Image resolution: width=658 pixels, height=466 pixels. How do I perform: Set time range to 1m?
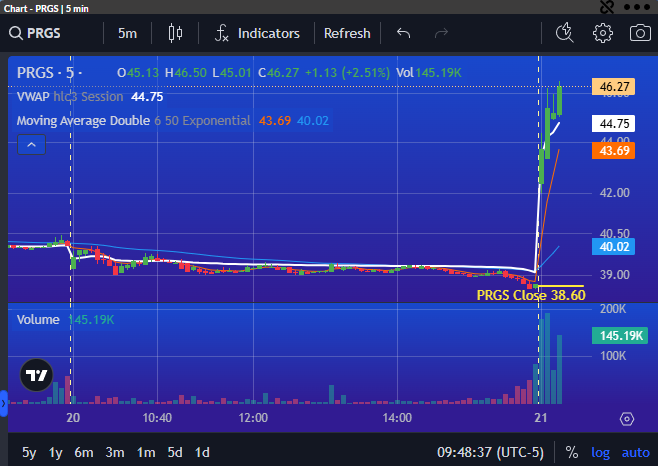[x=146, y=453]
